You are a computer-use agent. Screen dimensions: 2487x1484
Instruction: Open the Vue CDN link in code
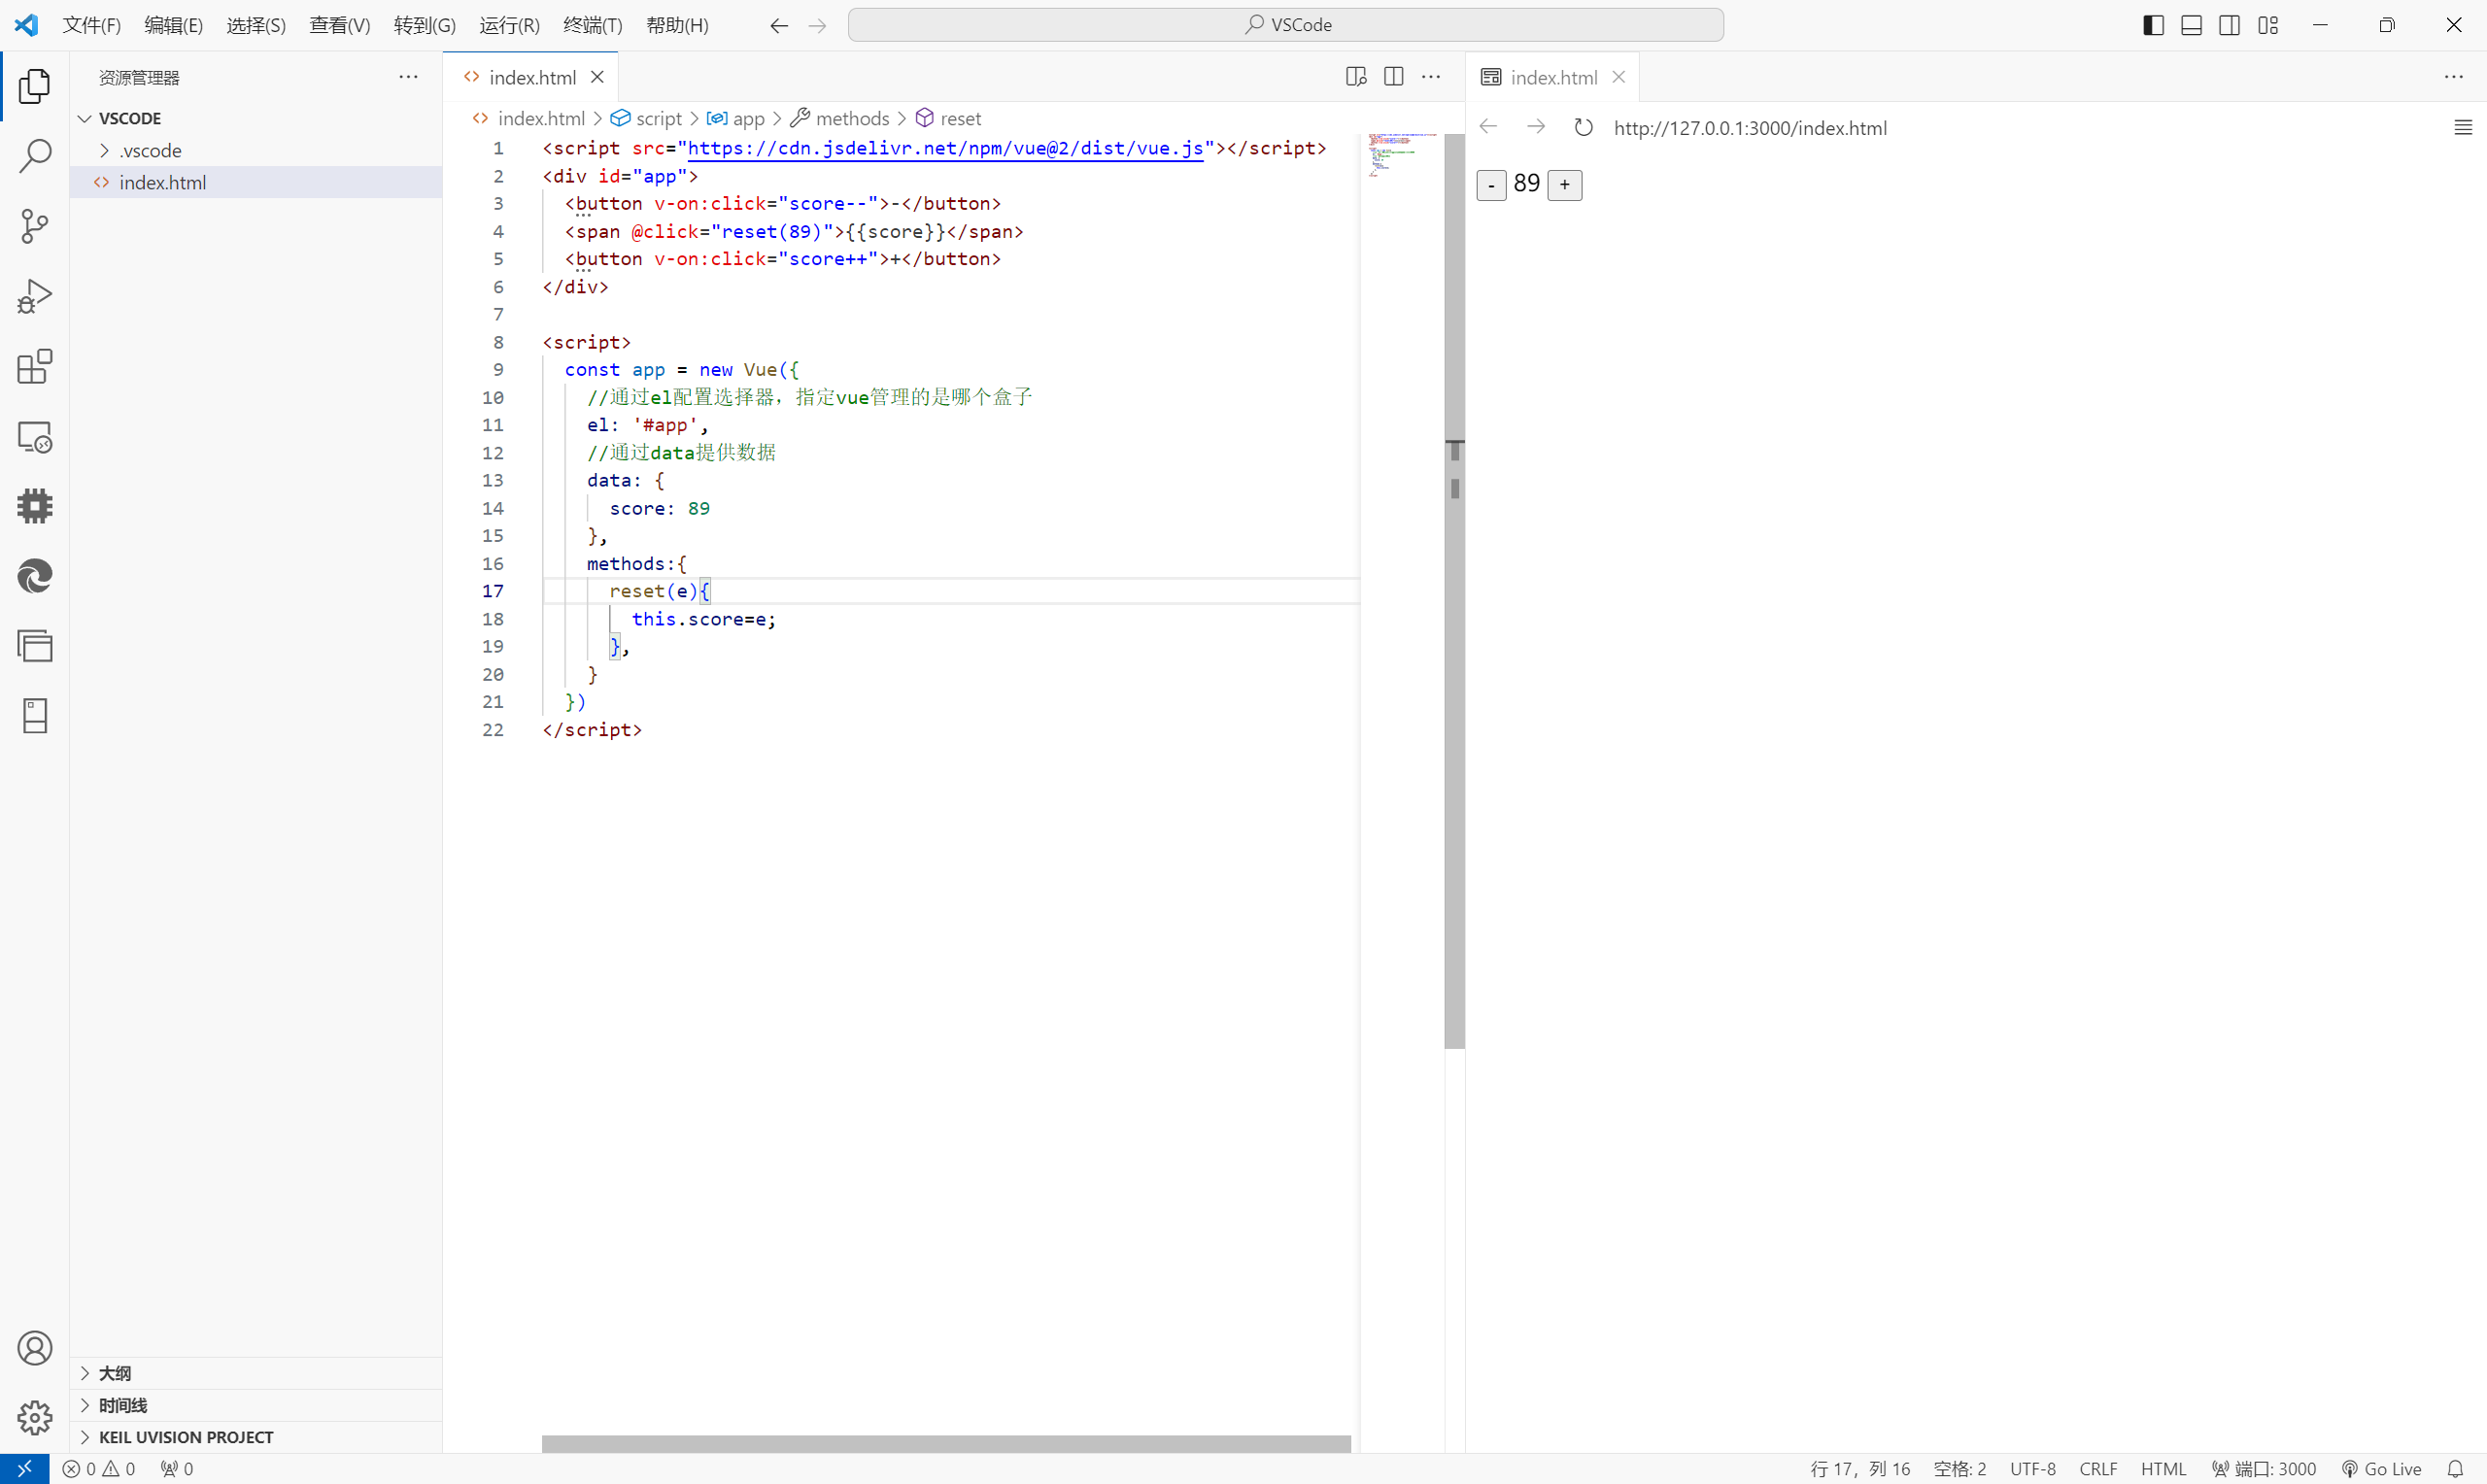945,148
